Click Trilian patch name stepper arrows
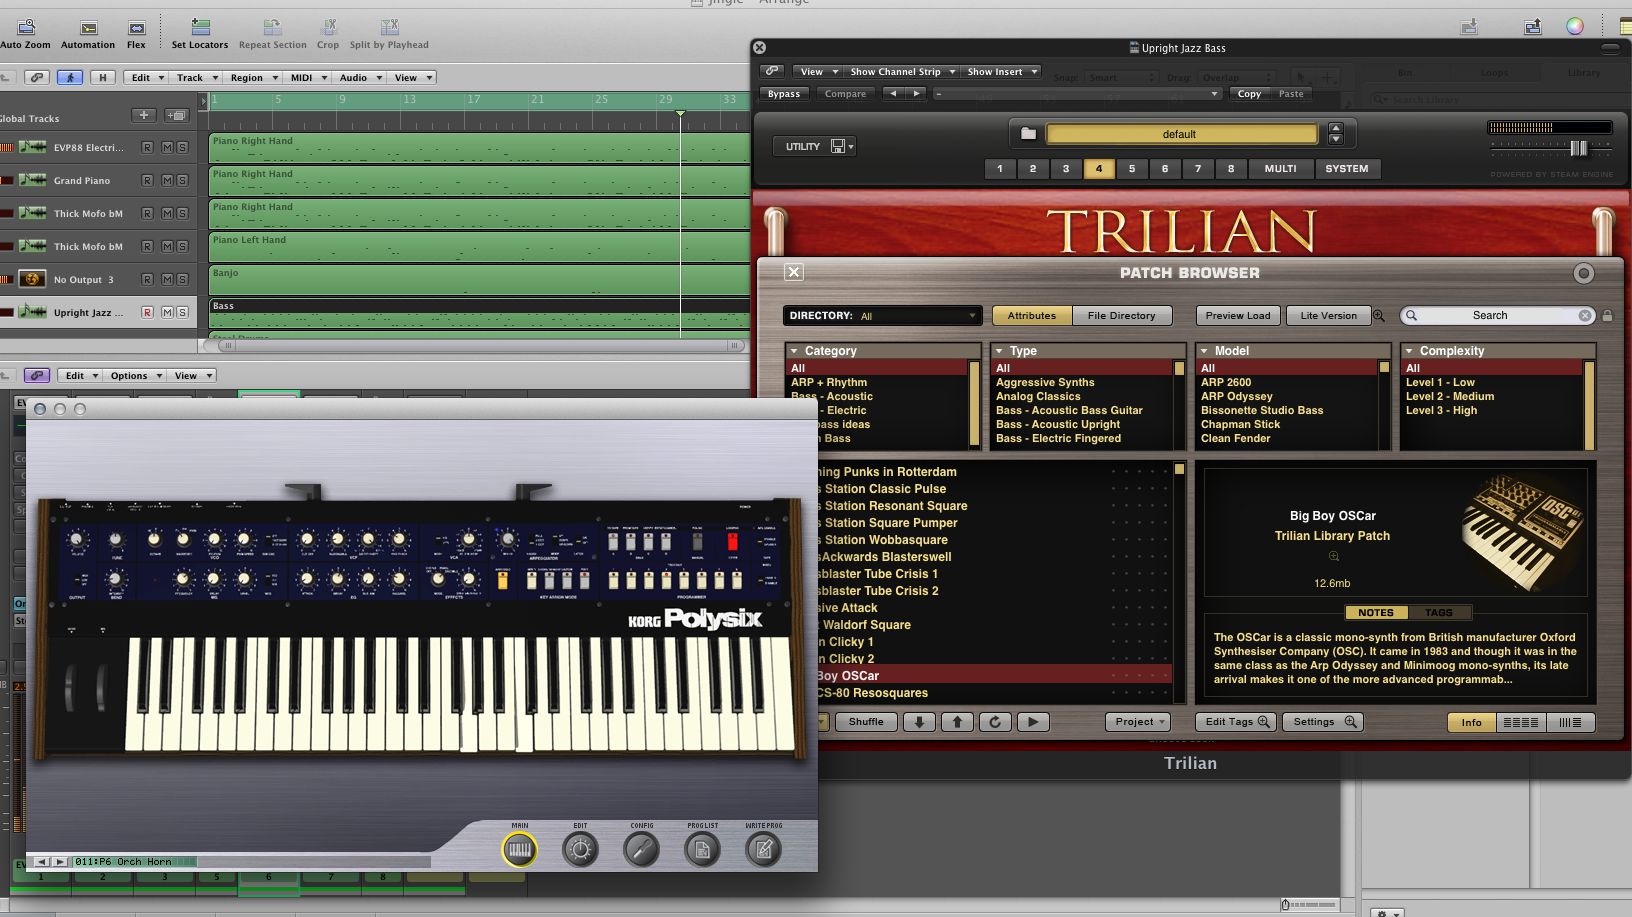 (1335, 133)
